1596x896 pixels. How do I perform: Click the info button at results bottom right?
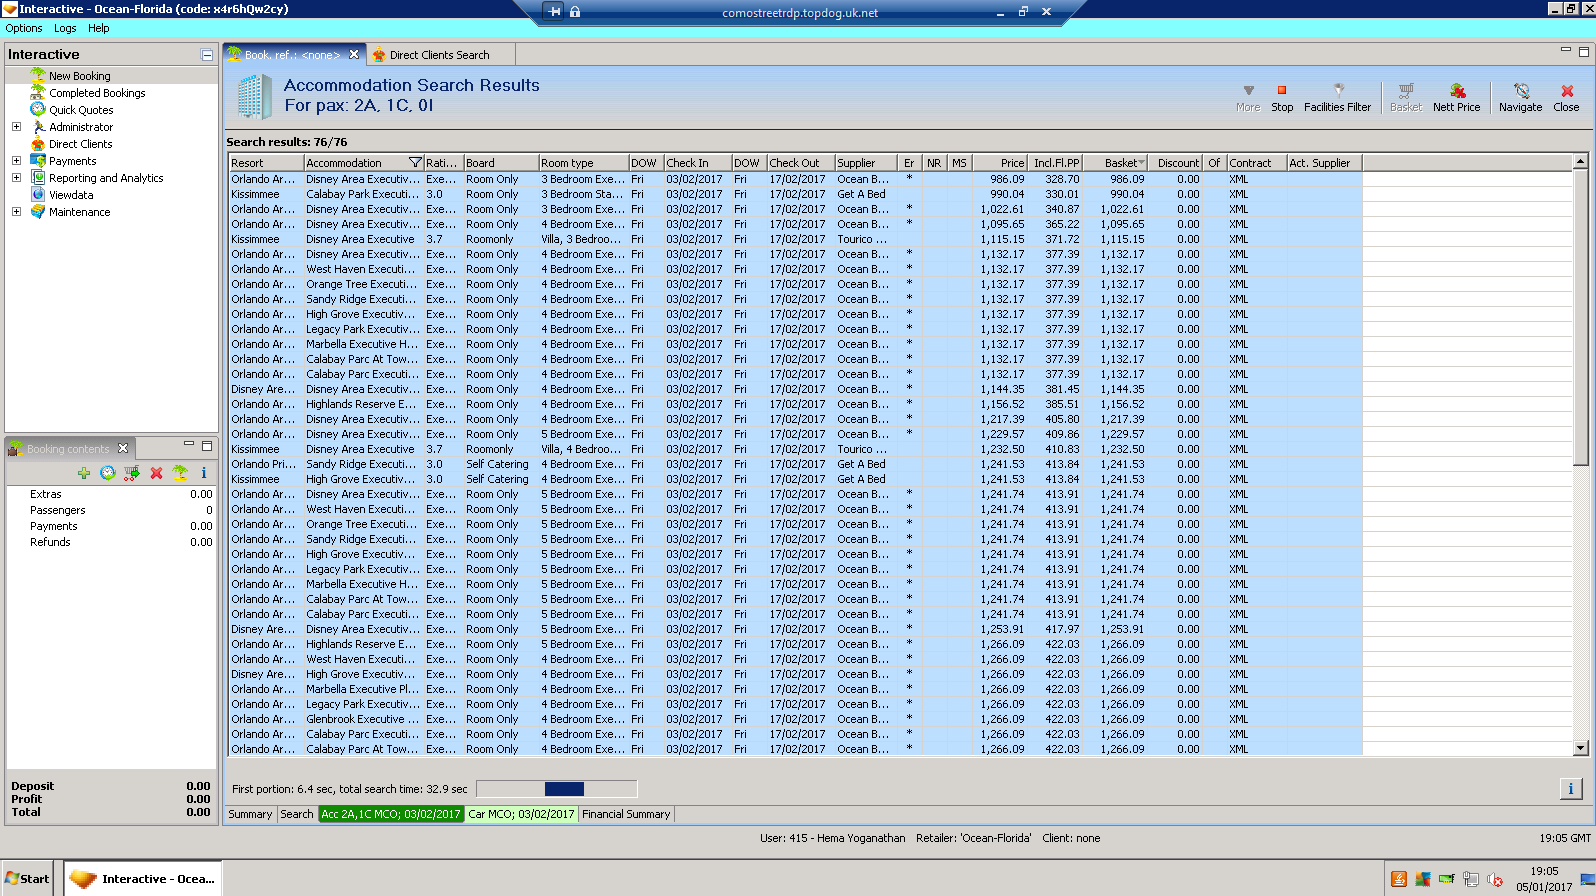click(1570, 789)
